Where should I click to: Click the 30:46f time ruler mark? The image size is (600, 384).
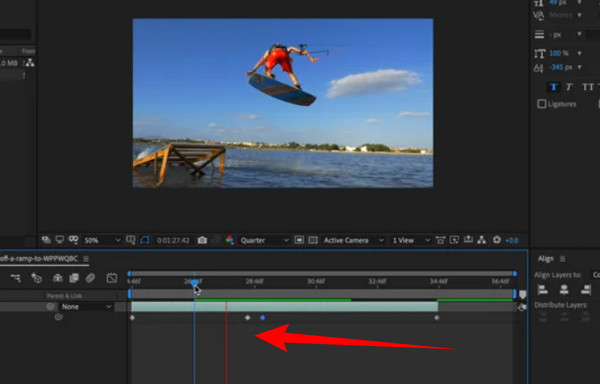316,281
